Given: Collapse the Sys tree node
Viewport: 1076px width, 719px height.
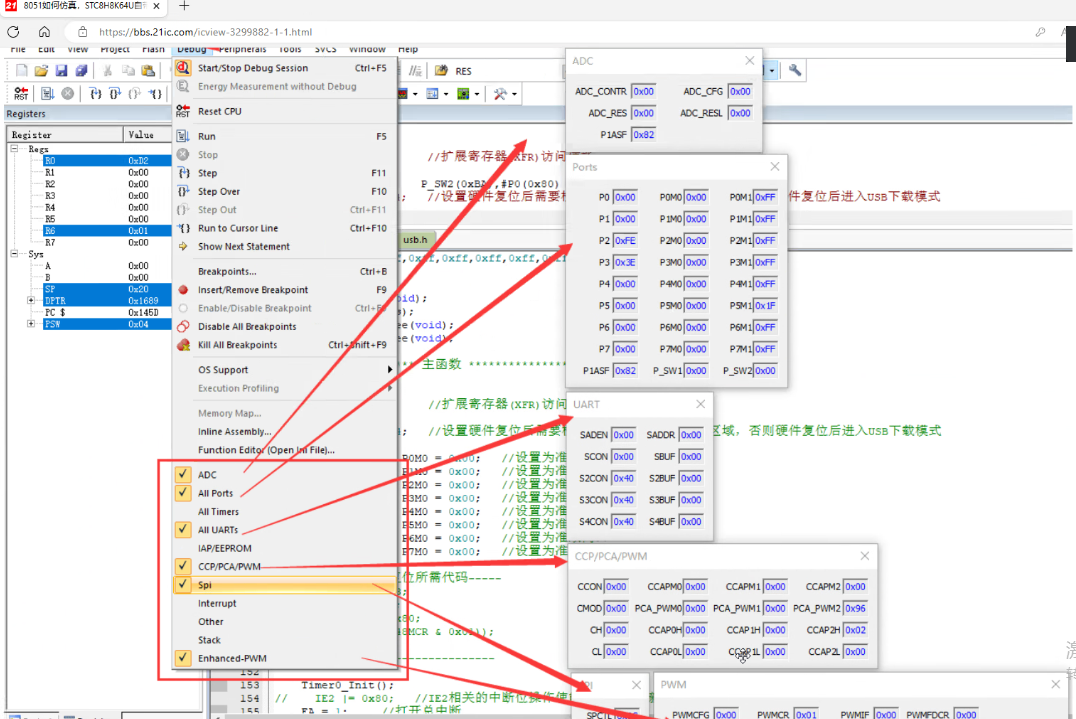Looking at the screenshot, I should point(14,253).
